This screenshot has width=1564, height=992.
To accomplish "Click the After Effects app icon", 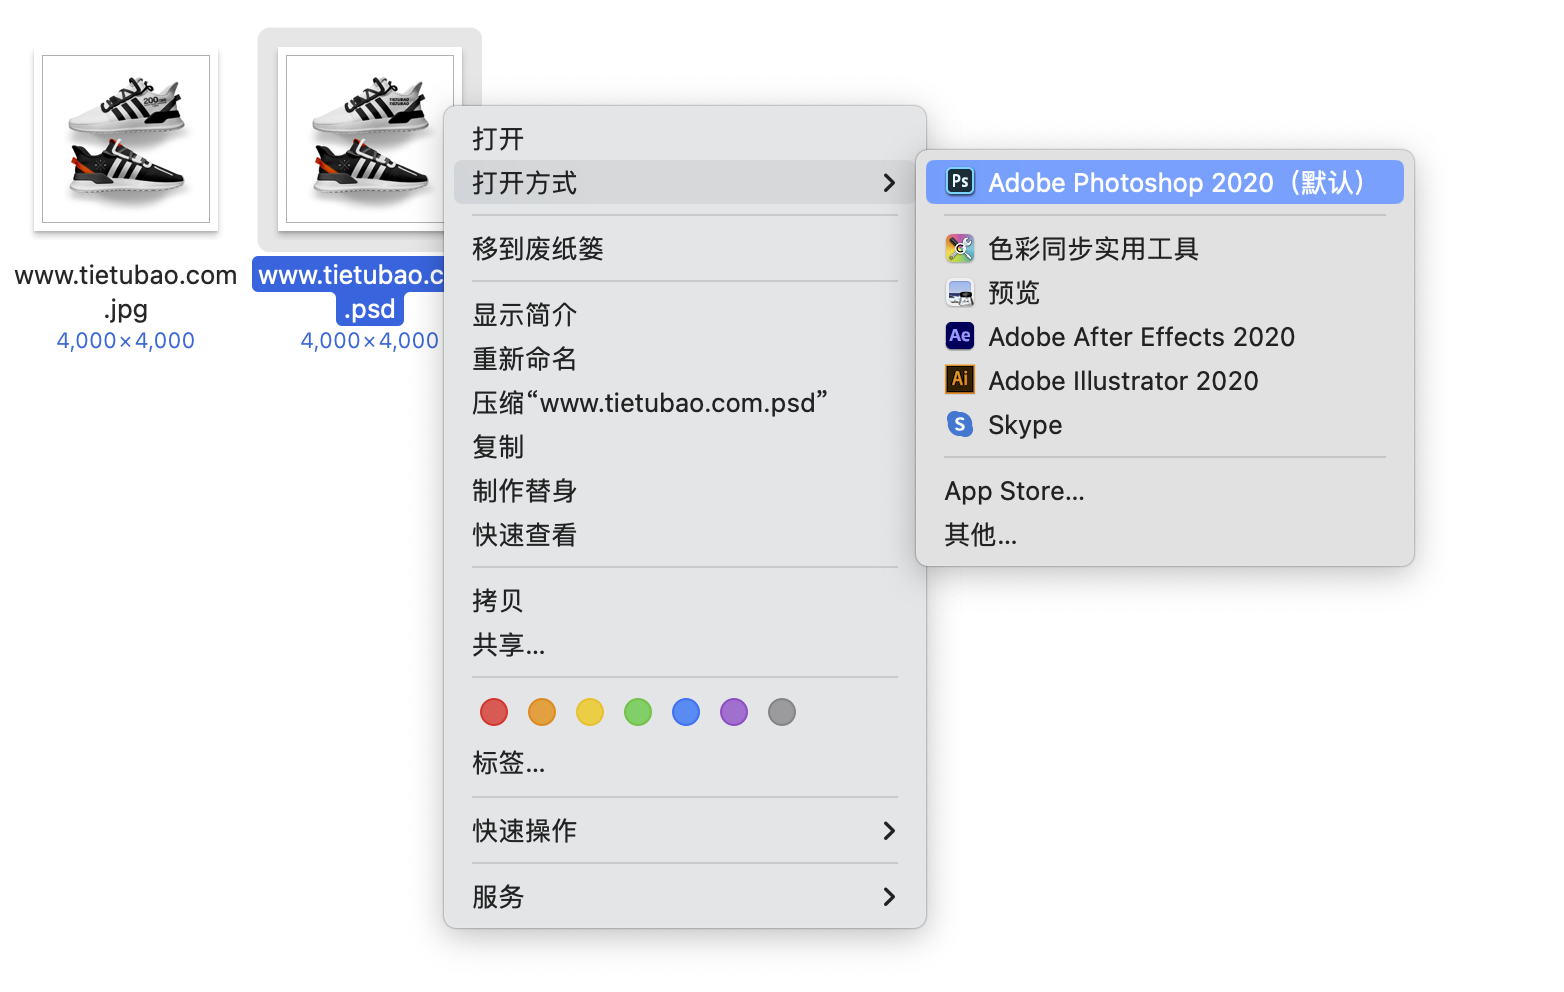I will (x=960, y=336).
